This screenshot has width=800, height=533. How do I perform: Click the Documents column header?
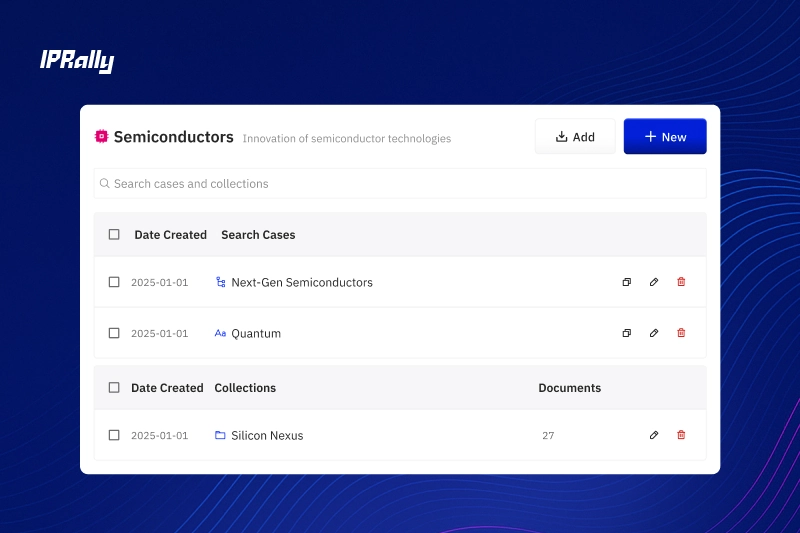point(570,388)
